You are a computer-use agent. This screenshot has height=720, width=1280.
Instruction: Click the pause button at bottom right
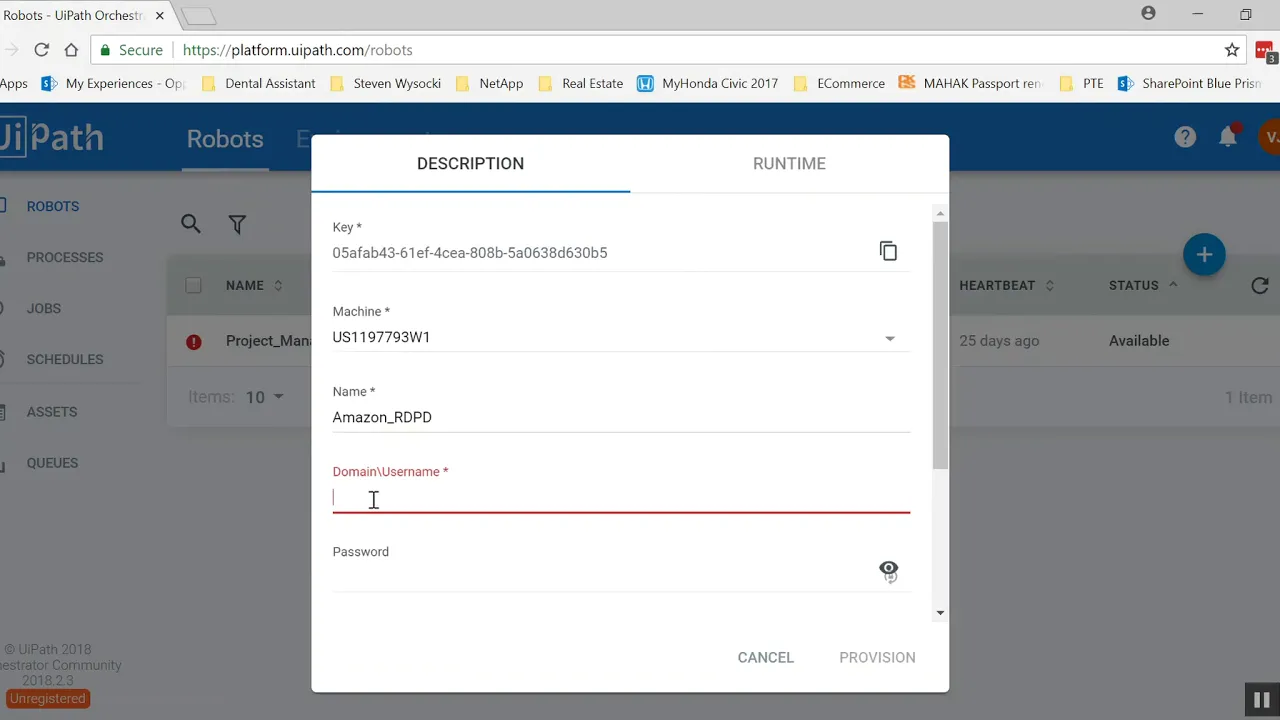[1262, 700]
